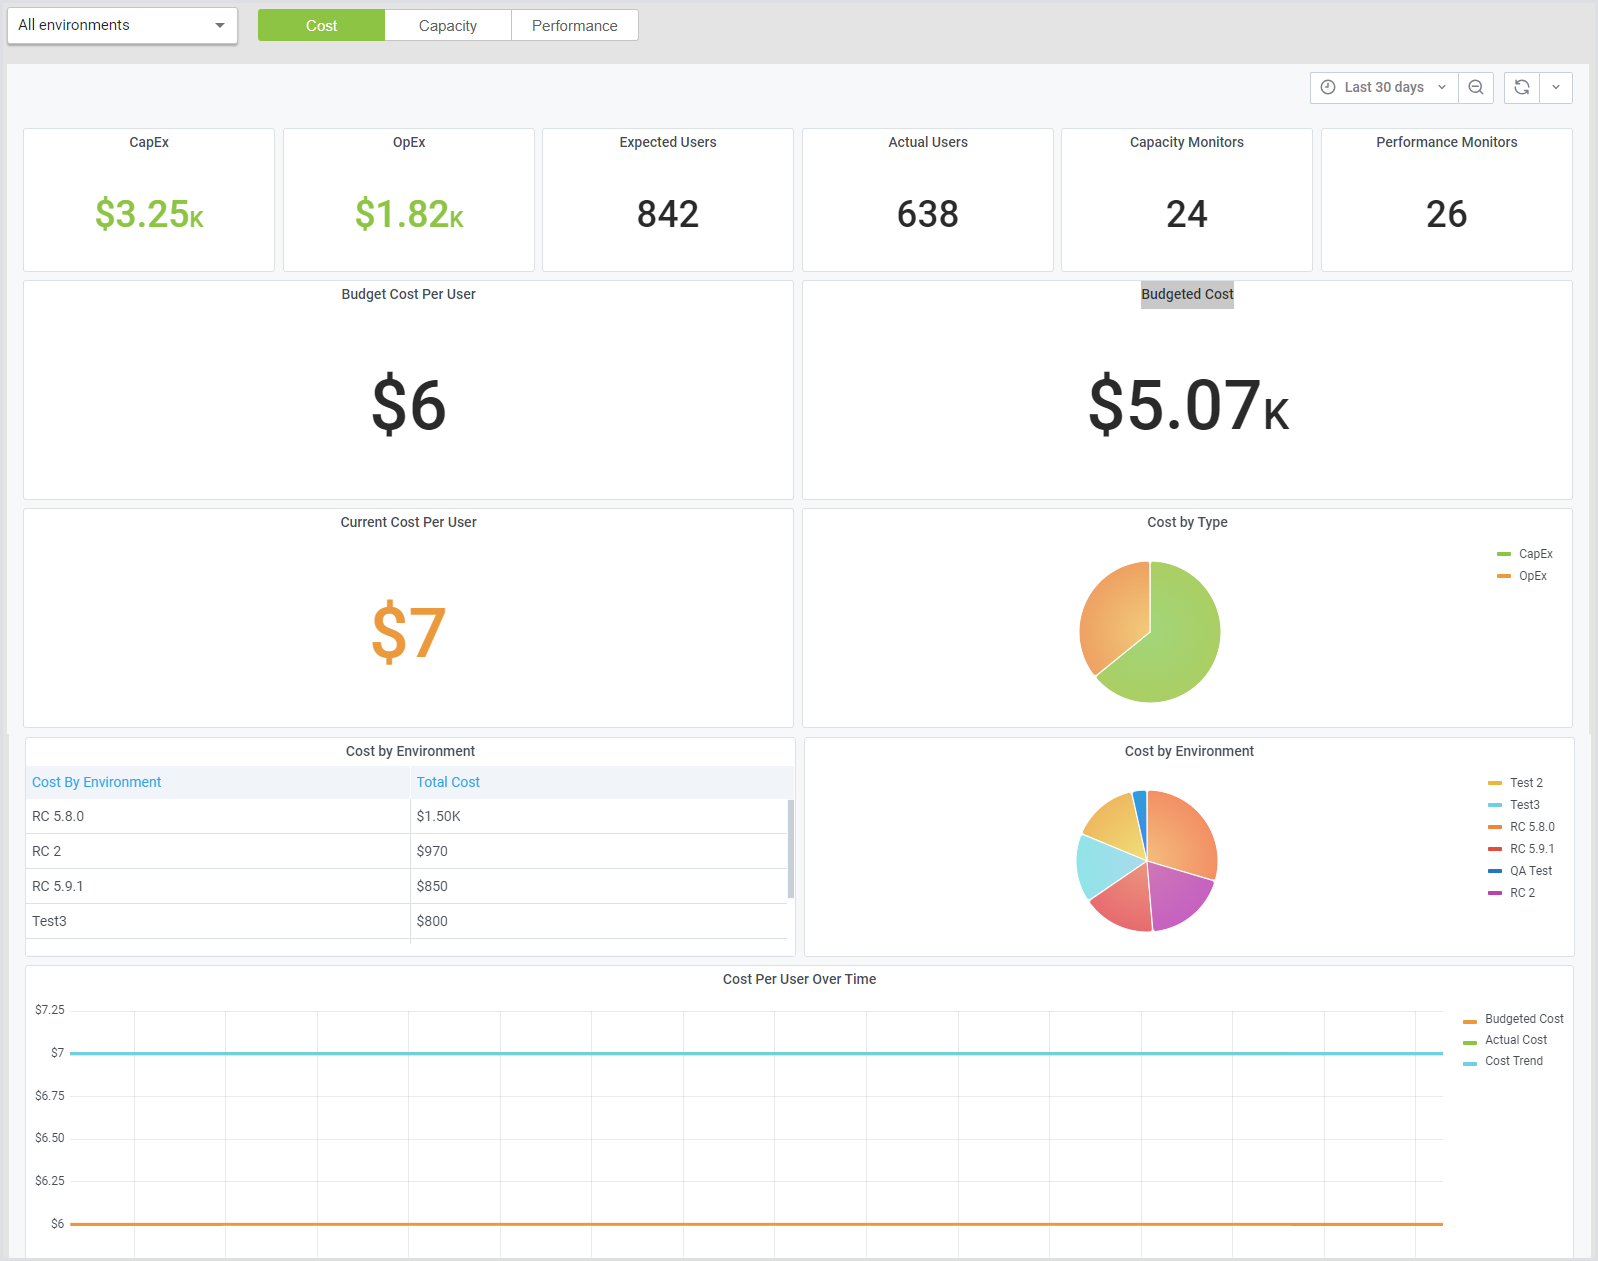This screenshot has height=1261, width=1598.
Task: Switch to the Performance tab
Action: 574,26
